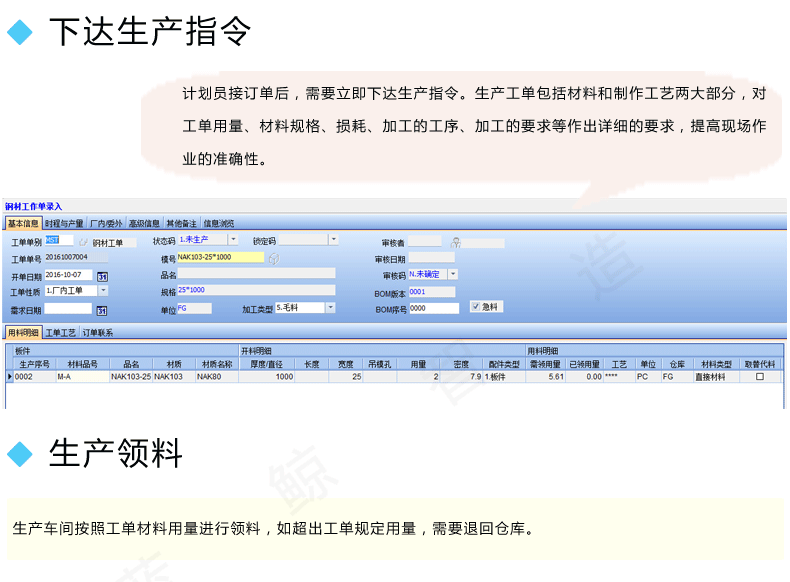Image resolution: width=790 pixels, height=582 pixels.
Task: Click the BOM序号 field 0000
Action: pos(434,308)
